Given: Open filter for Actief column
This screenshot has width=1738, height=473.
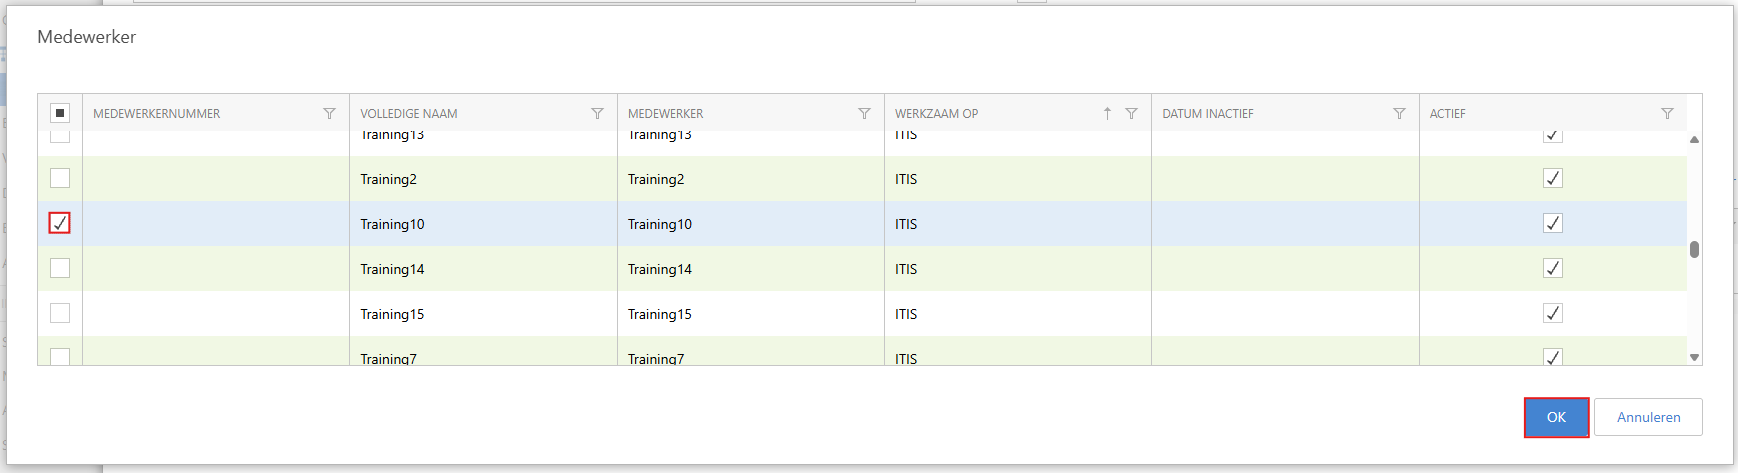Looking at the screenshot, I should [x=1667, y=114].
